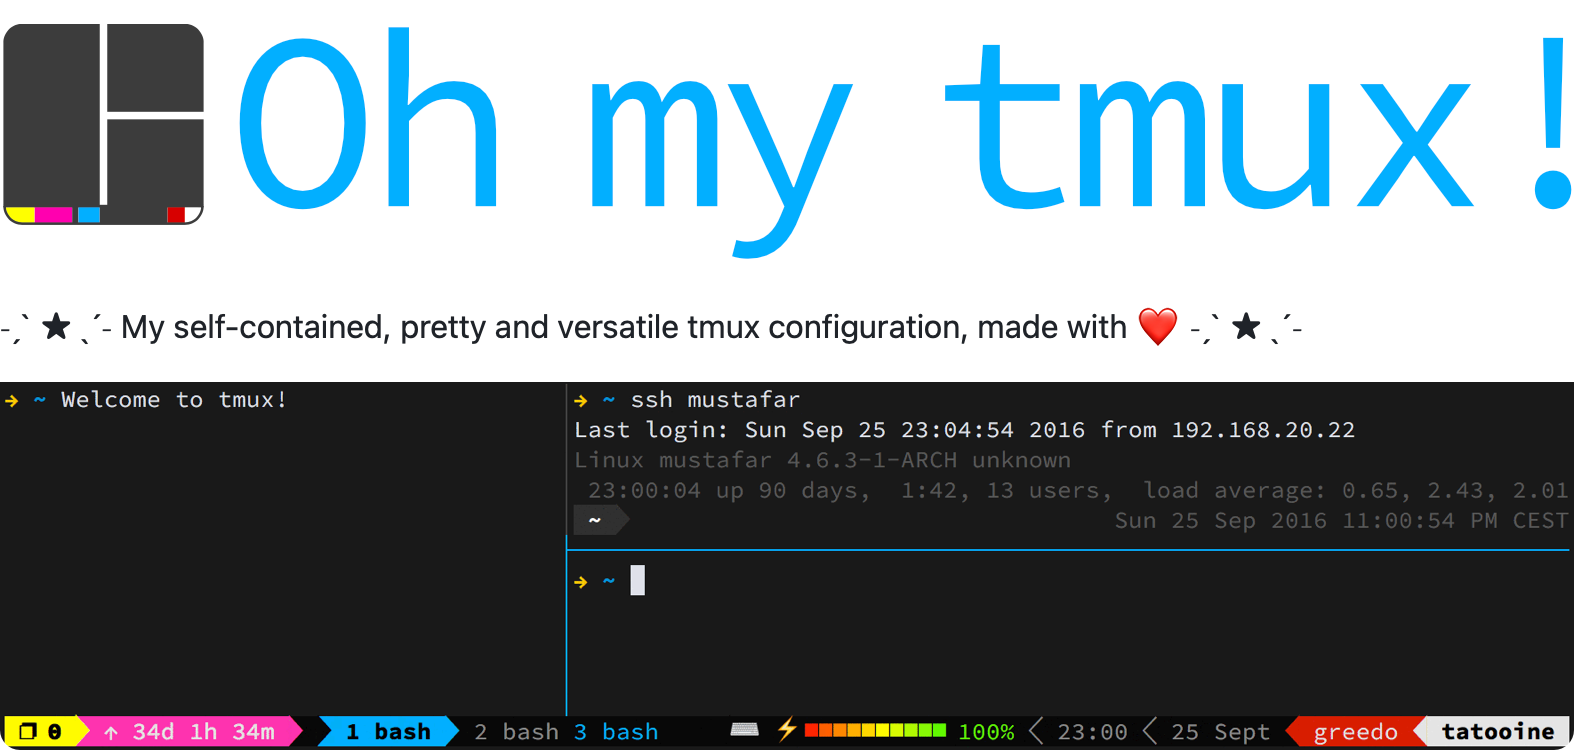
Task: Click the "Welcome to tmux!" text in left pane
Action: point(174,400)
